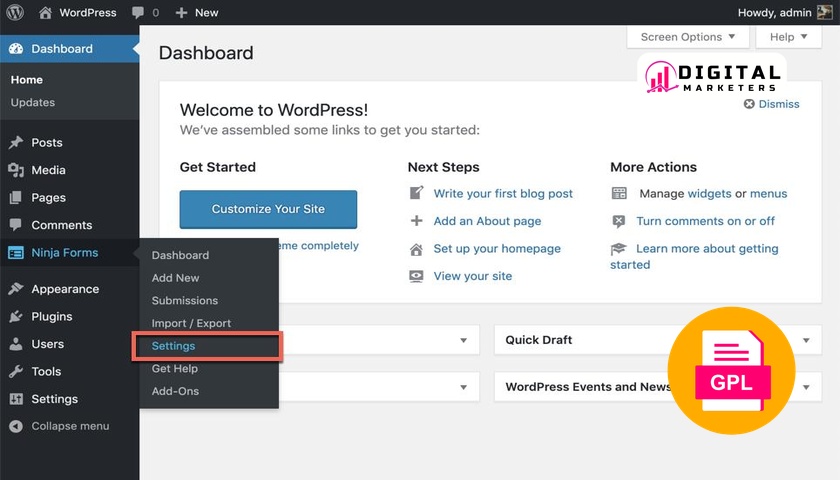Click the Customize Your Site button

[x=268, y=209]
